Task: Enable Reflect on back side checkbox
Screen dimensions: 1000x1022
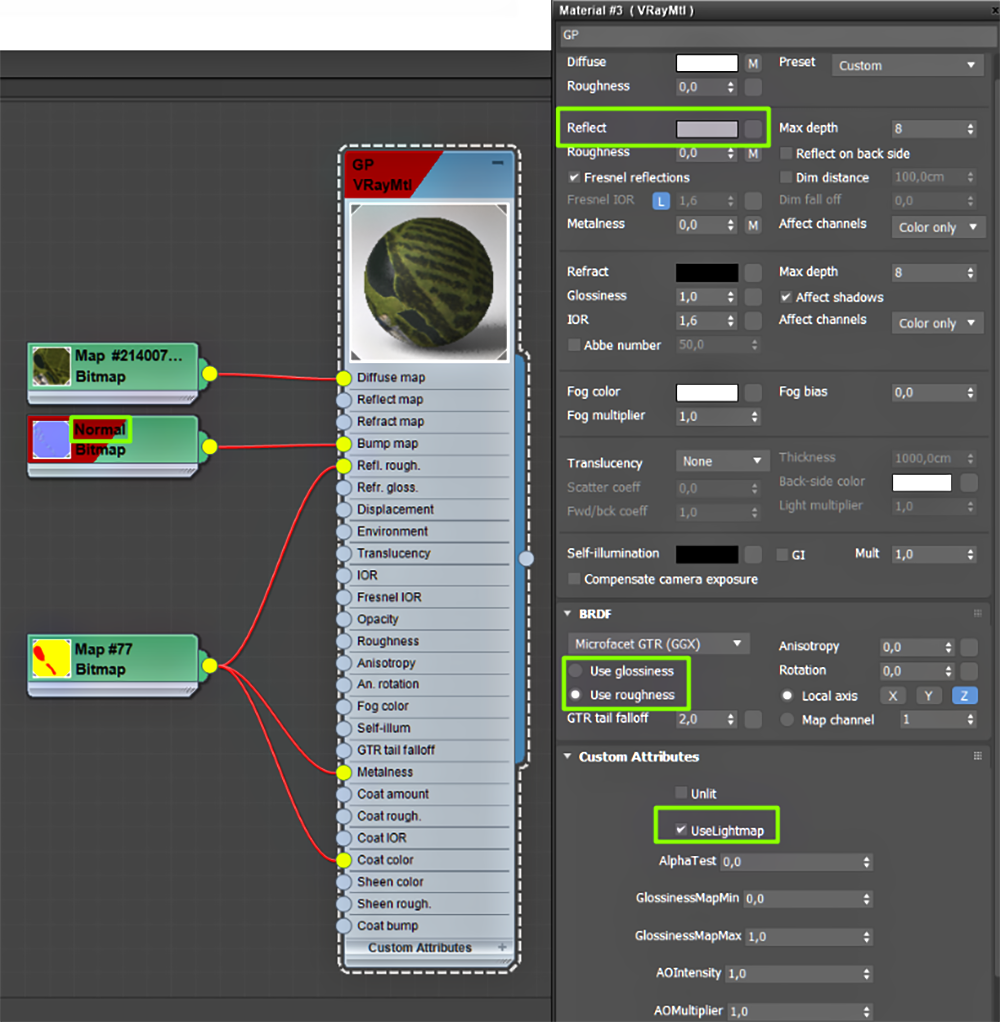Action: (x=786, y=153)
